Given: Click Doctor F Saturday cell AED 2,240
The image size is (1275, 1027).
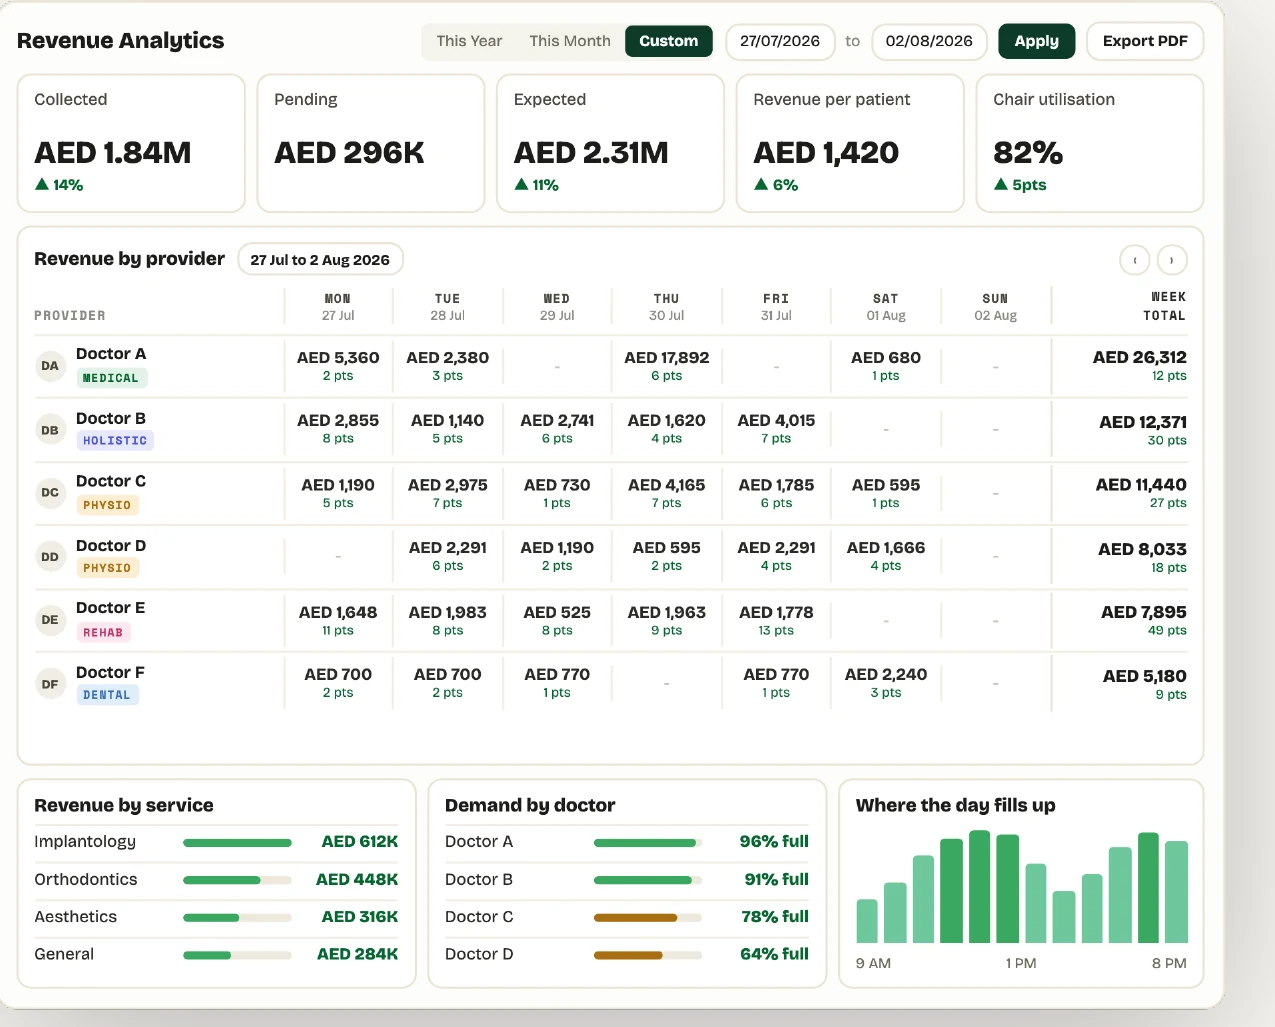Looking at the screenshot, I should (886, 683).
